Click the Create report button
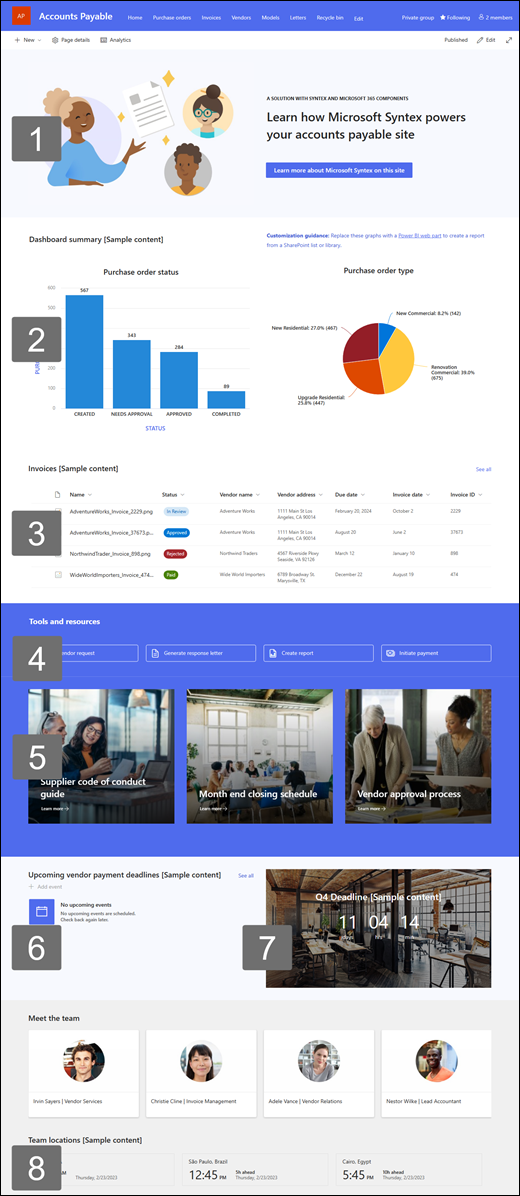520x1196 pixels. (319, 654)
